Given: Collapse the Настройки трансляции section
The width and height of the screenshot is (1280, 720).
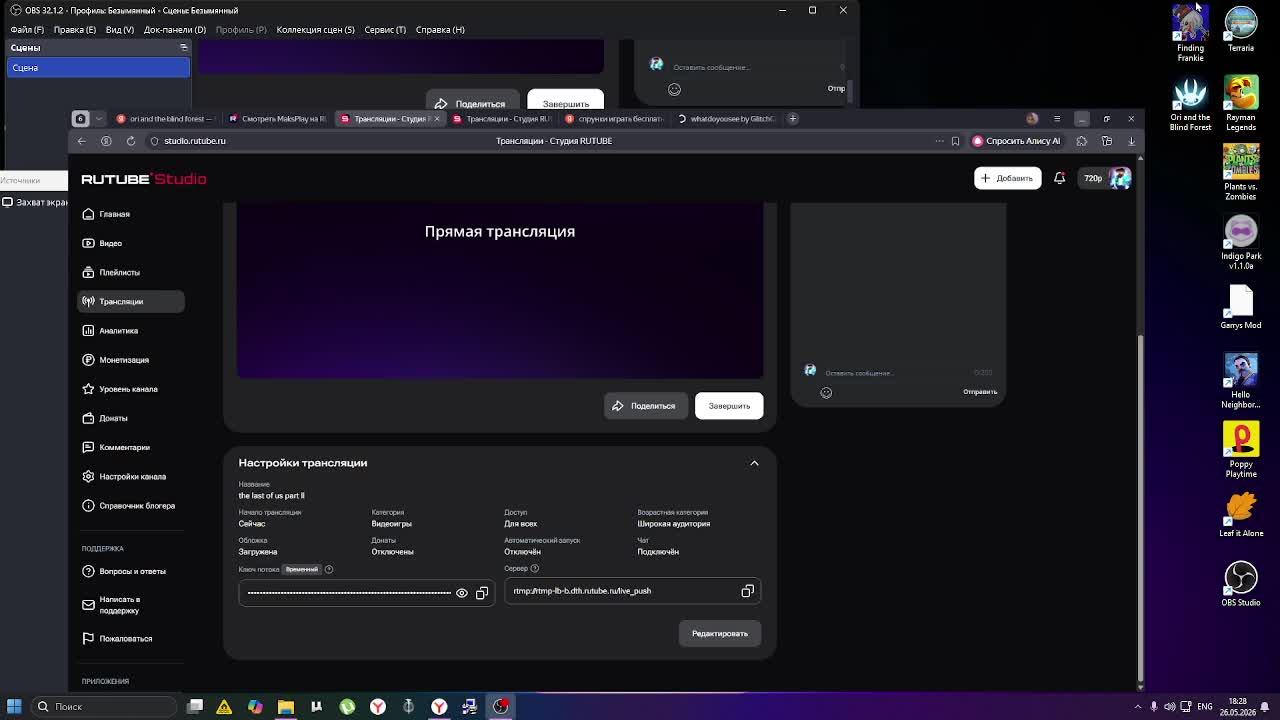Looking at the screenshot, I should [x=754, y=463].
